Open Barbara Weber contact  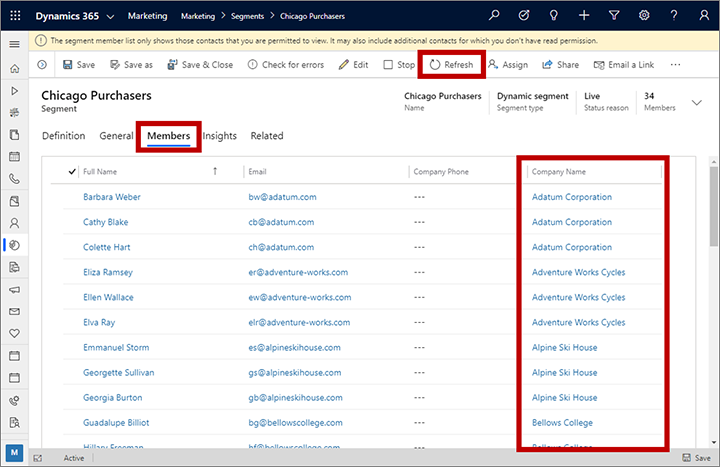point(112,197)
